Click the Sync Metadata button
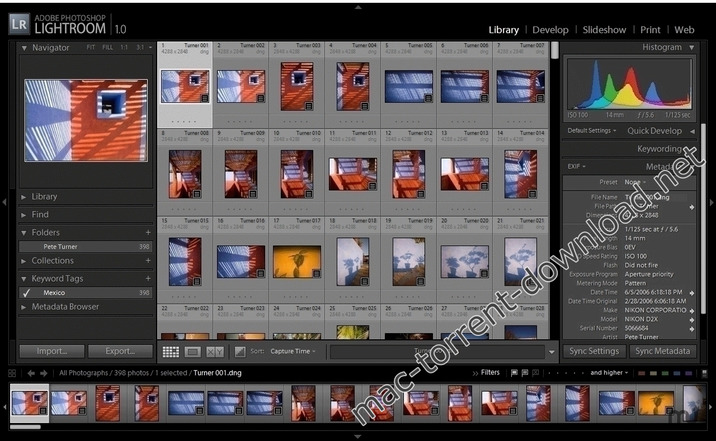This screenshot has height=441, width=716. (663, 351)
